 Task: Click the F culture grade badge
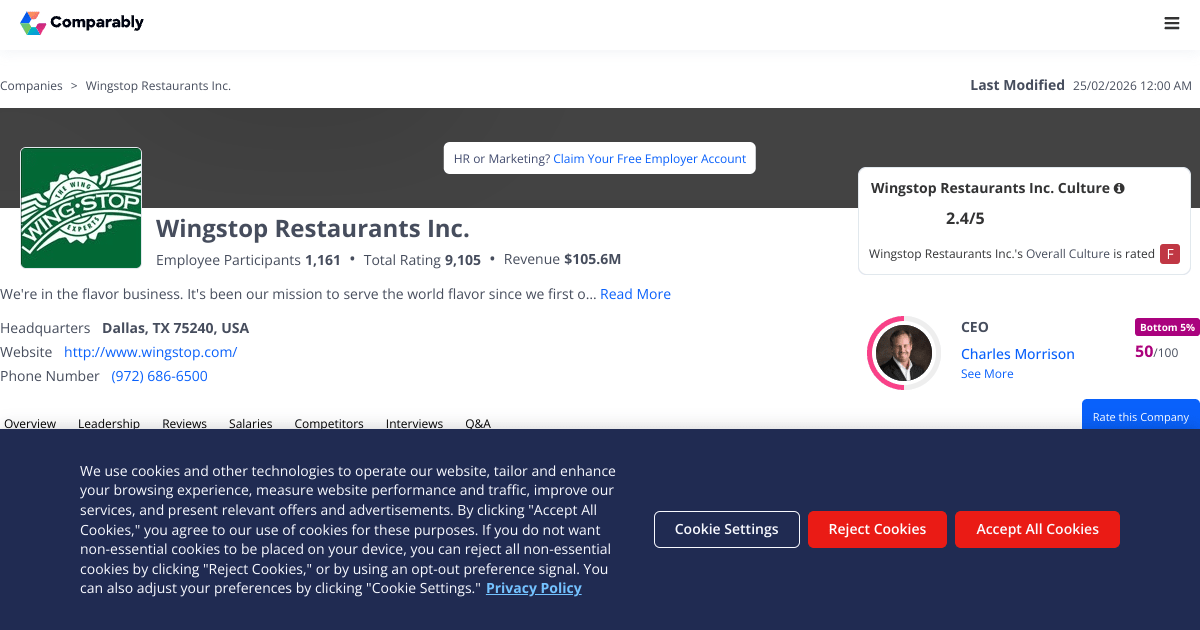1170,254
